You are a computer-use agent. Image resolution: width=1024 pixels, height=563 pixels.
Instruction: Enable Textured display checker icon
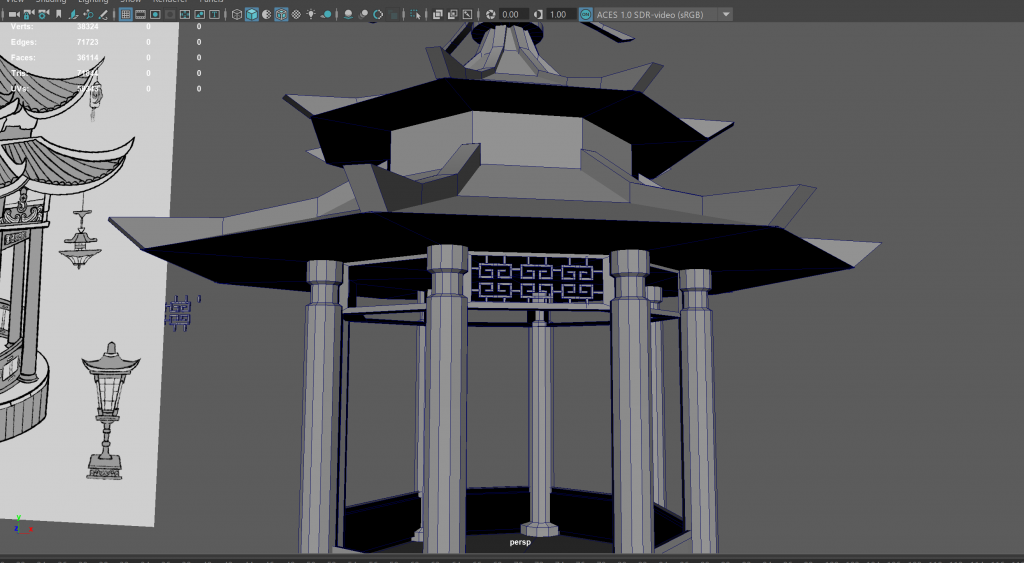pyautogui.click(x=296, y=14)
